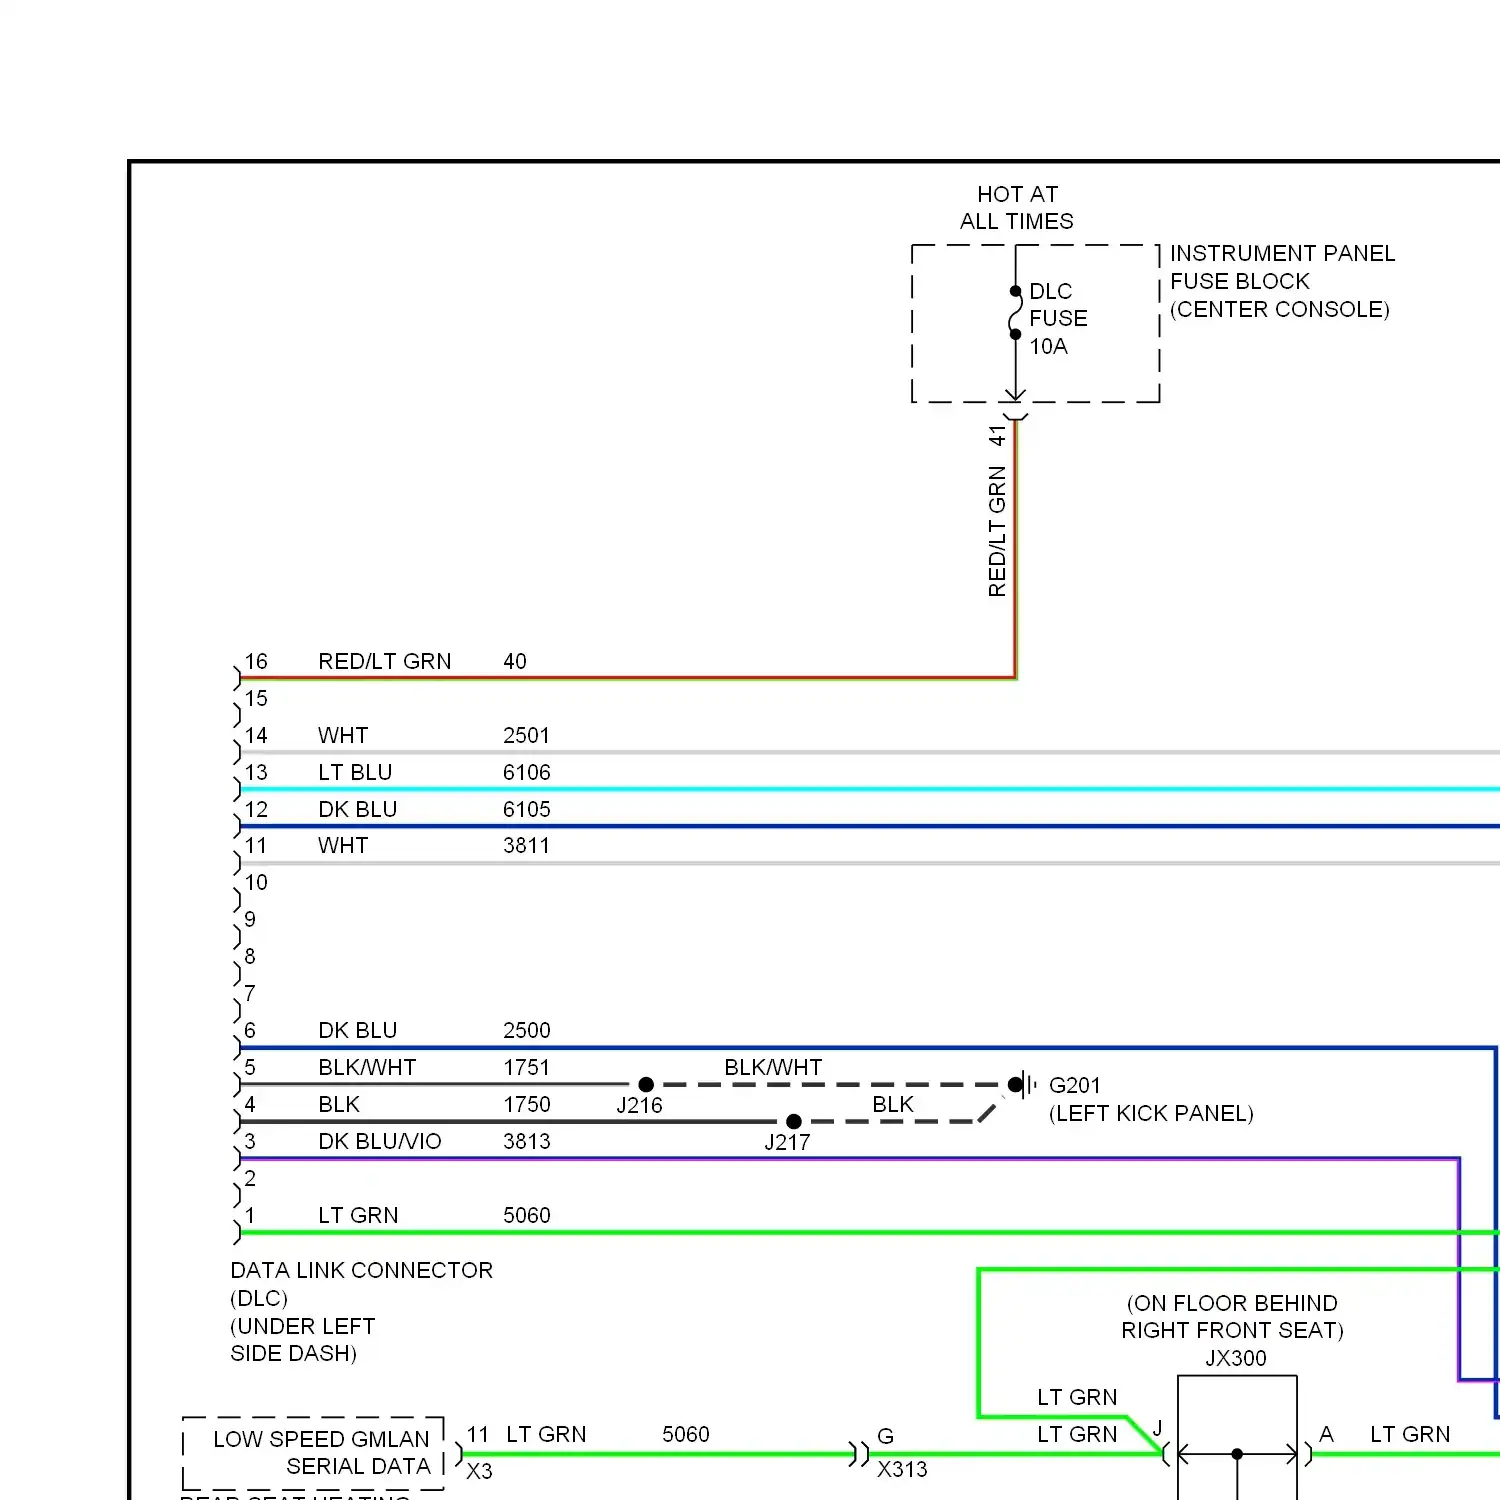This screenshot has width=1500, height=1500.
Task: Select circuit number '1750'
Action: point(526,1104)
